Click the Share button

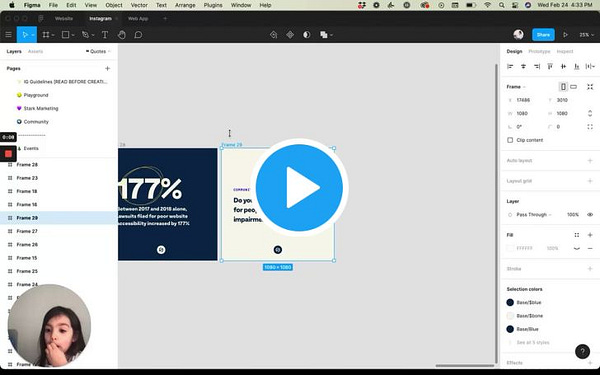(x=543, y=35)
